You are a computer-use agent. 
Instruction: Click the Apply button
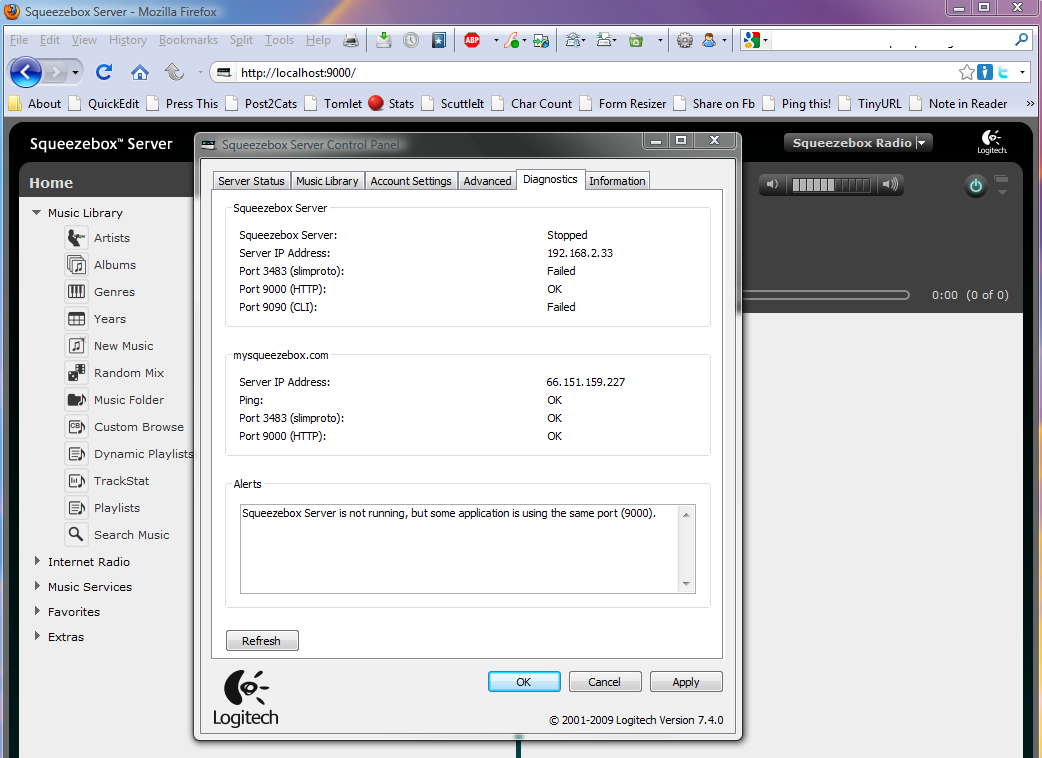click(x=685, y=682)
